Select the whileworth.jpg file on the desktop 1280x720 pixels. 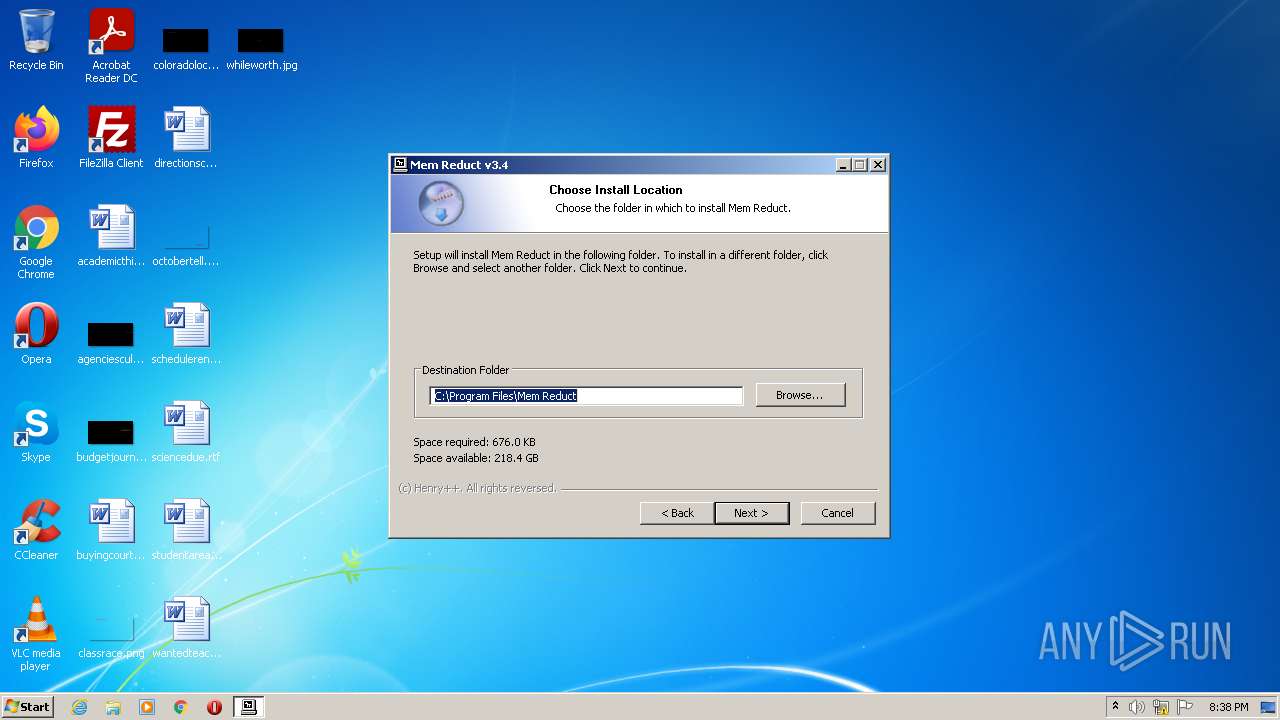click(261, 48)
